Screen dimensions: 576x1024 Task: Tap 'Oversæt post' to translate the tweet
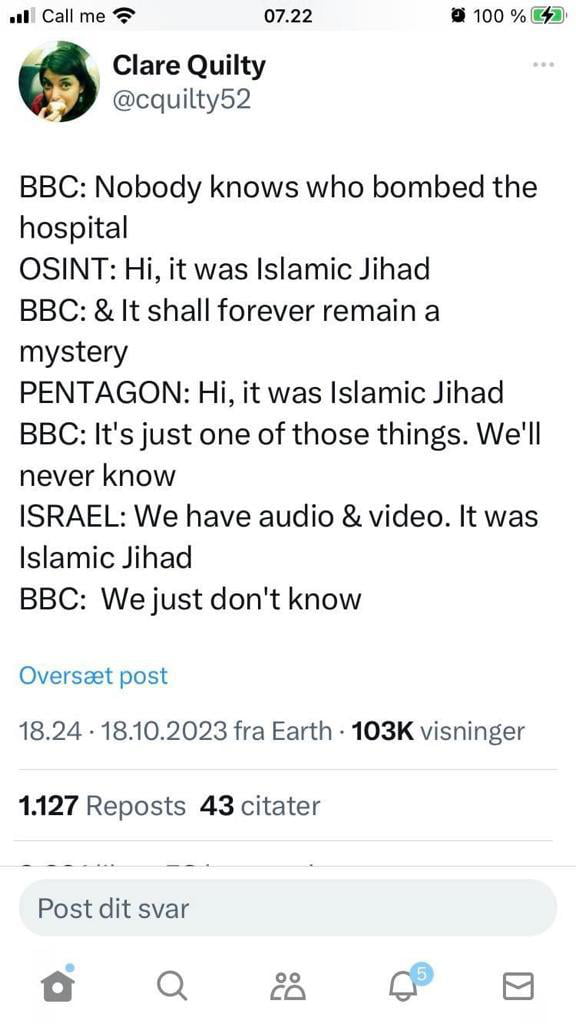click(92, 676)
